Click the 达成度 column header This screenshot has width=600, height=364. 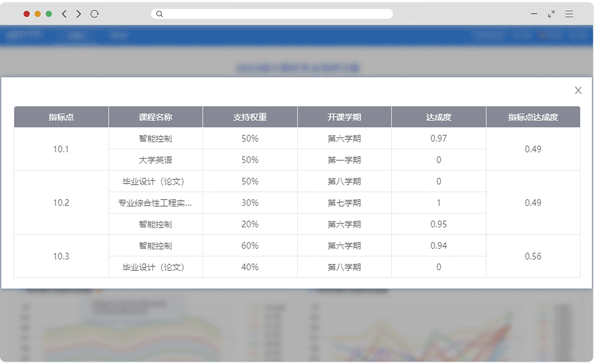click(439, 117)
